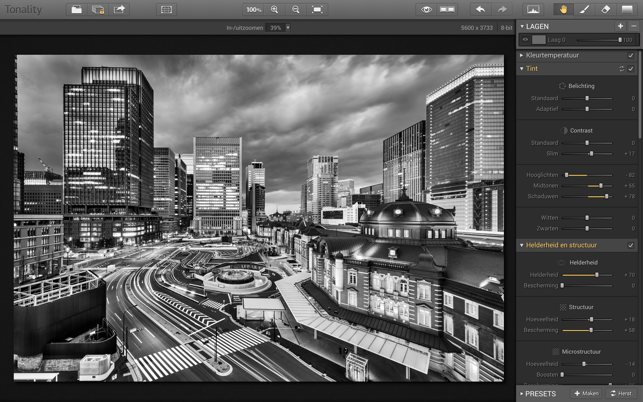
Task: Adjust Contrast Standaard slider
Action: click(x=587, y=143)
